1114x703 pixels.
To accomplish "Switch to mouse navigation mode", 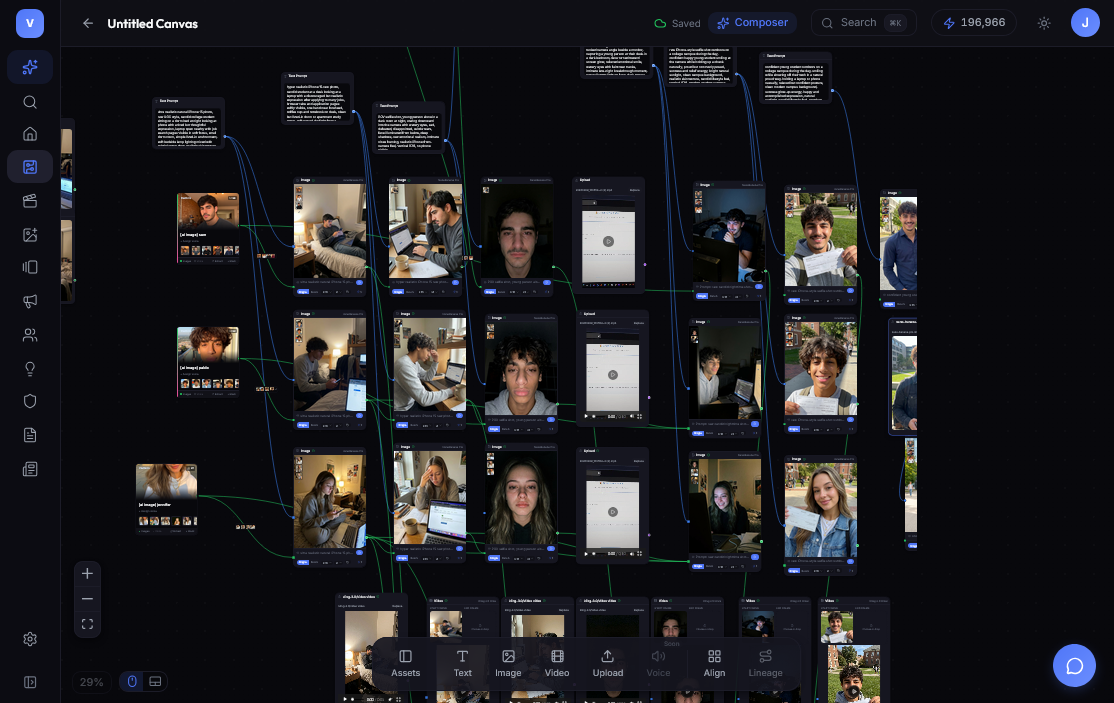I will coord(132,682).
